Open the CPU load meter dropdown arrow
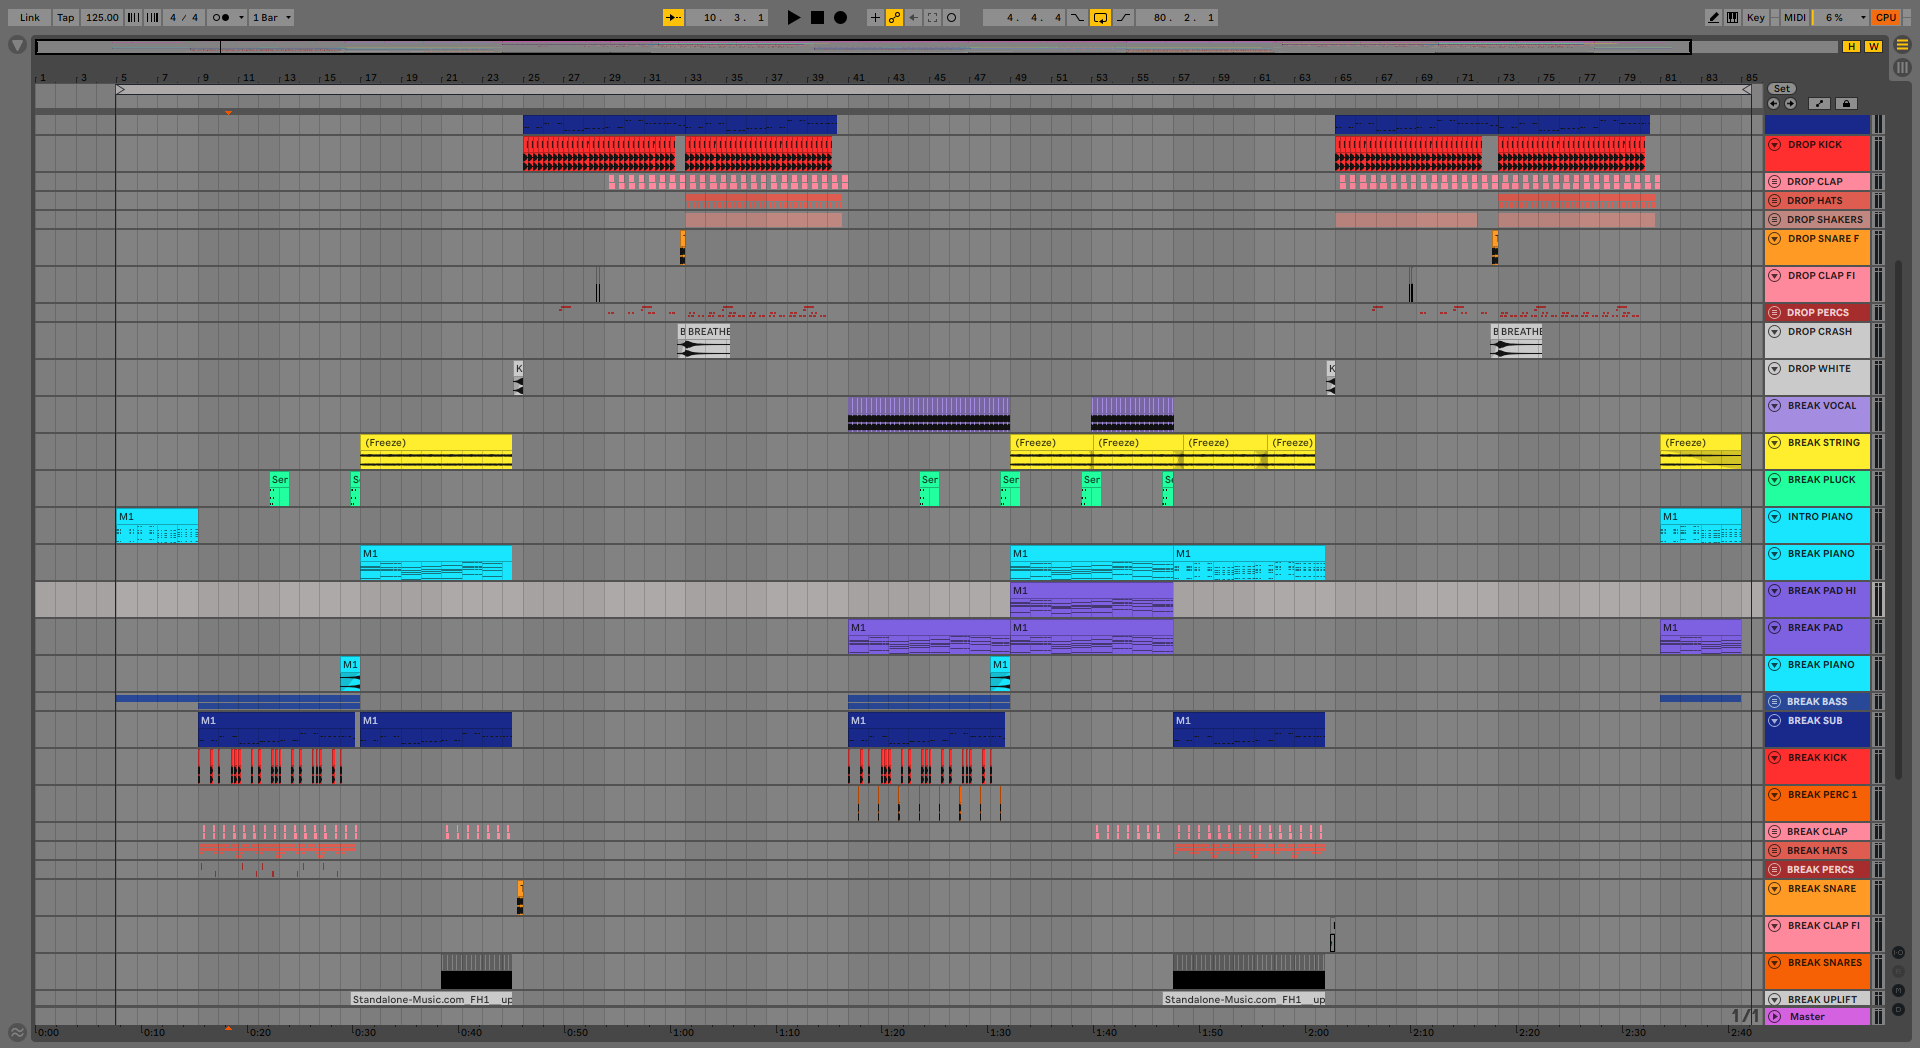The image size is (1920, 1048). [x=1862, y=17]
